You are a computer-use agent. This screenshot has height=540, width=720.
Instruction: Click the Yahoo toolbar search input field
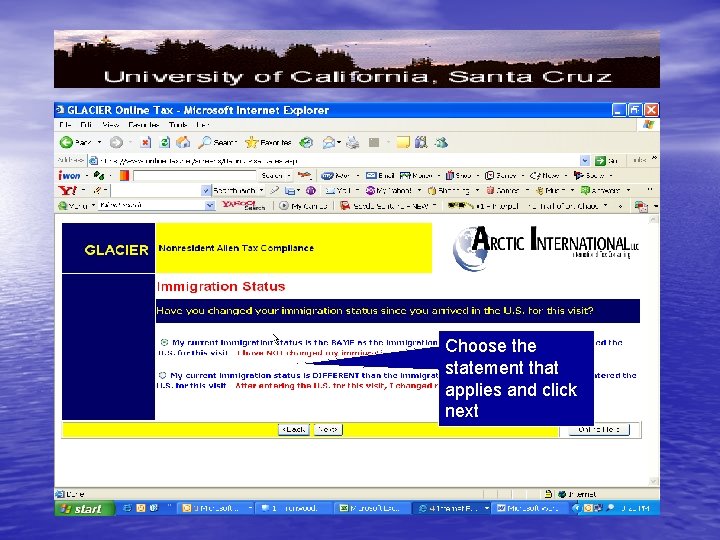tap(156, 190)
